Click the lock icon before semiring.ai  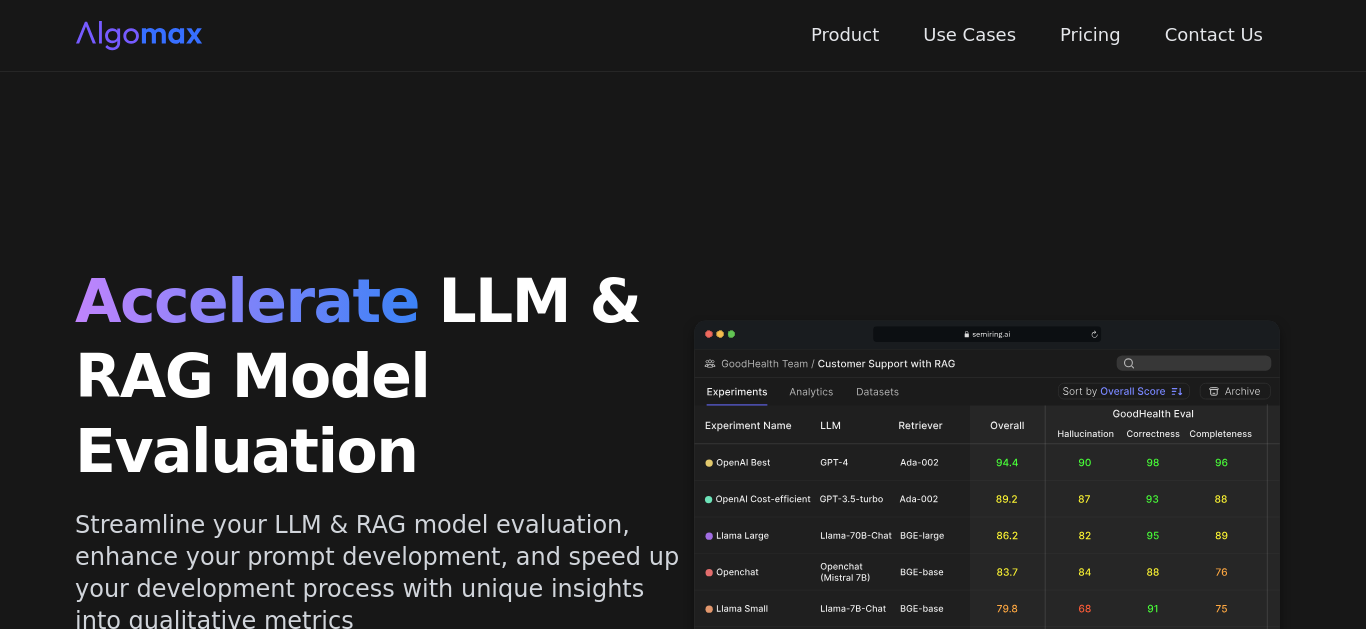[967, 334]
